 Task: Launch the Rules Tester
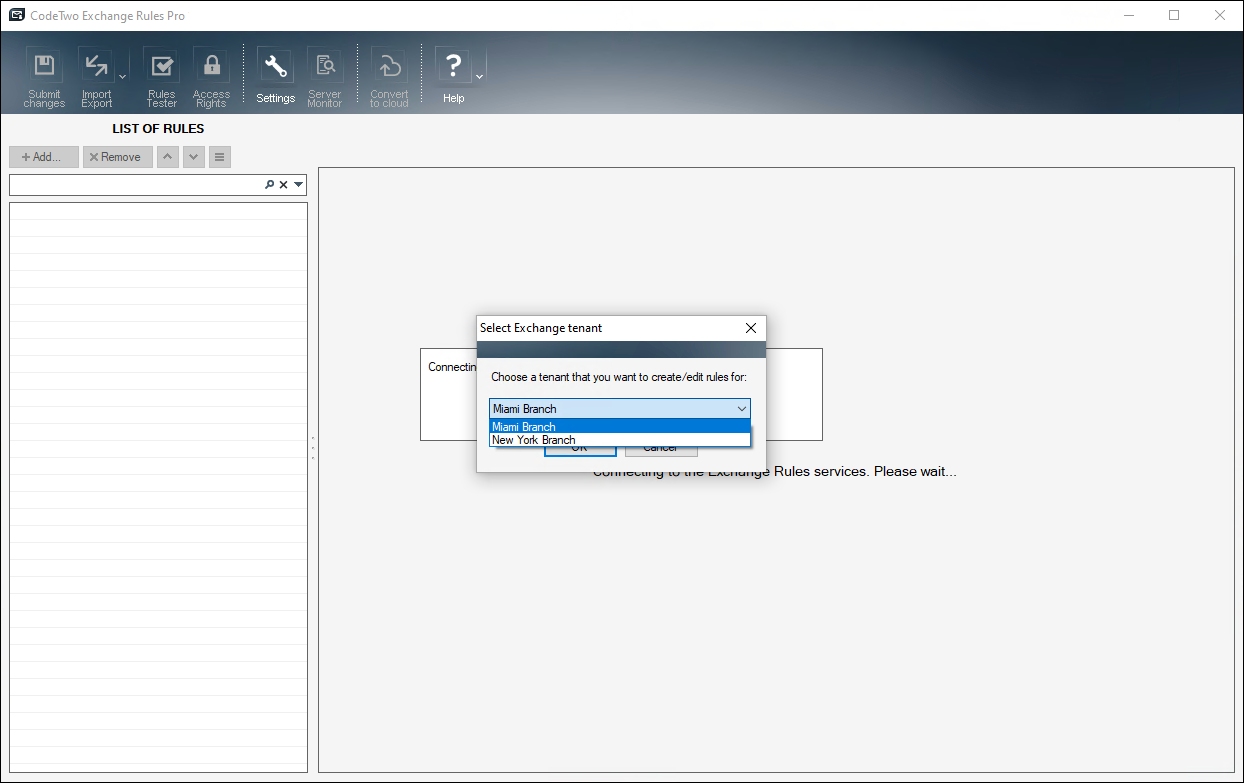click(161, 77)
